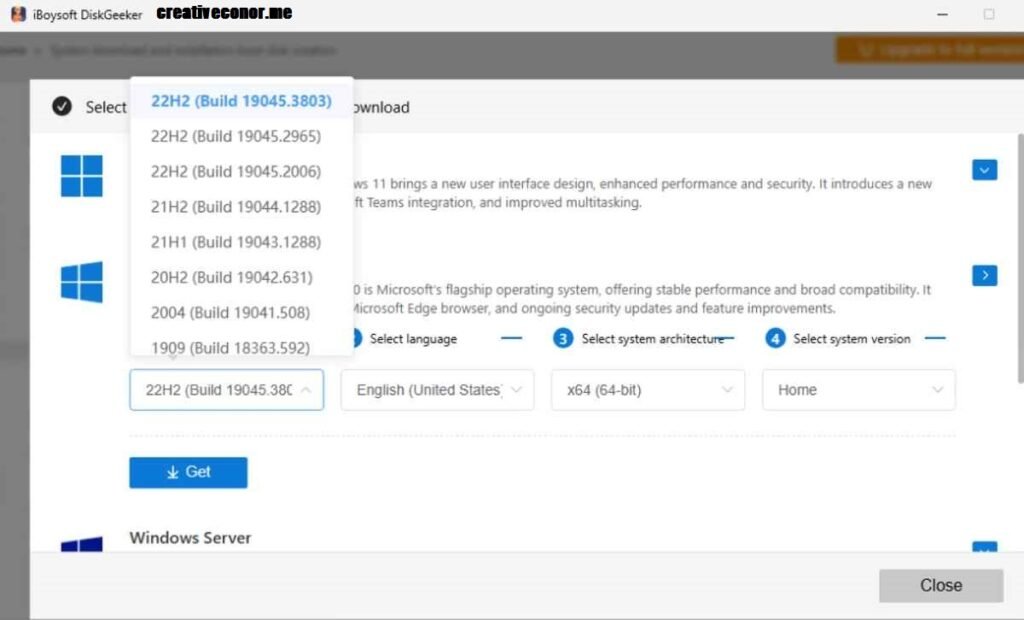1024x620 pixels.
Task: Click step 3 circle for system architecture
Action: point(563,338)
